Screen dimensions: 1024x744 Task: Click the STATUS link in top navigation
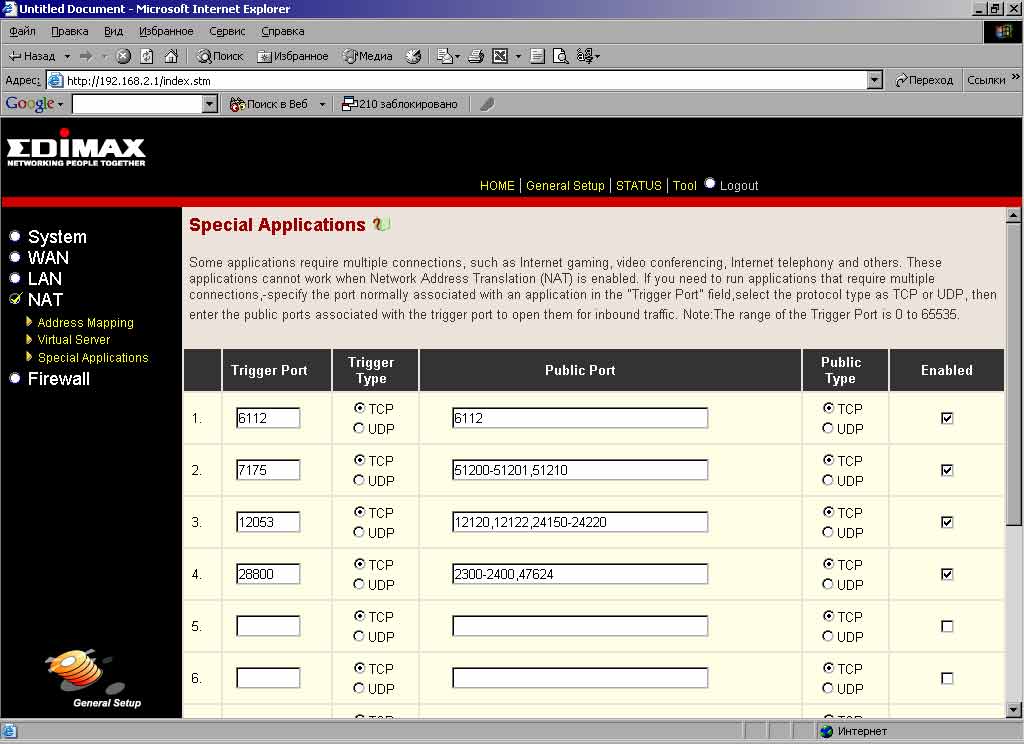point(638,185)
